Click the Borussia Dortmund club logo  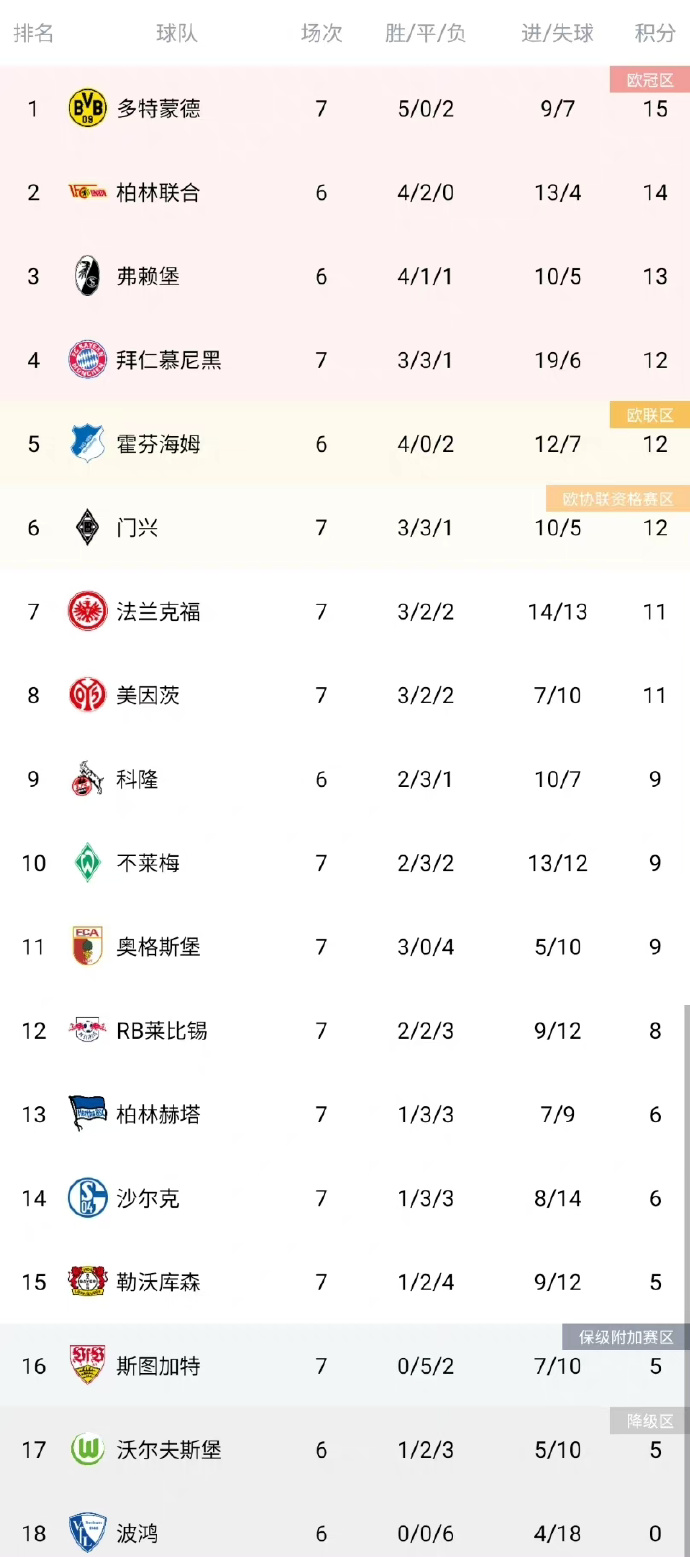pos(87,108)
